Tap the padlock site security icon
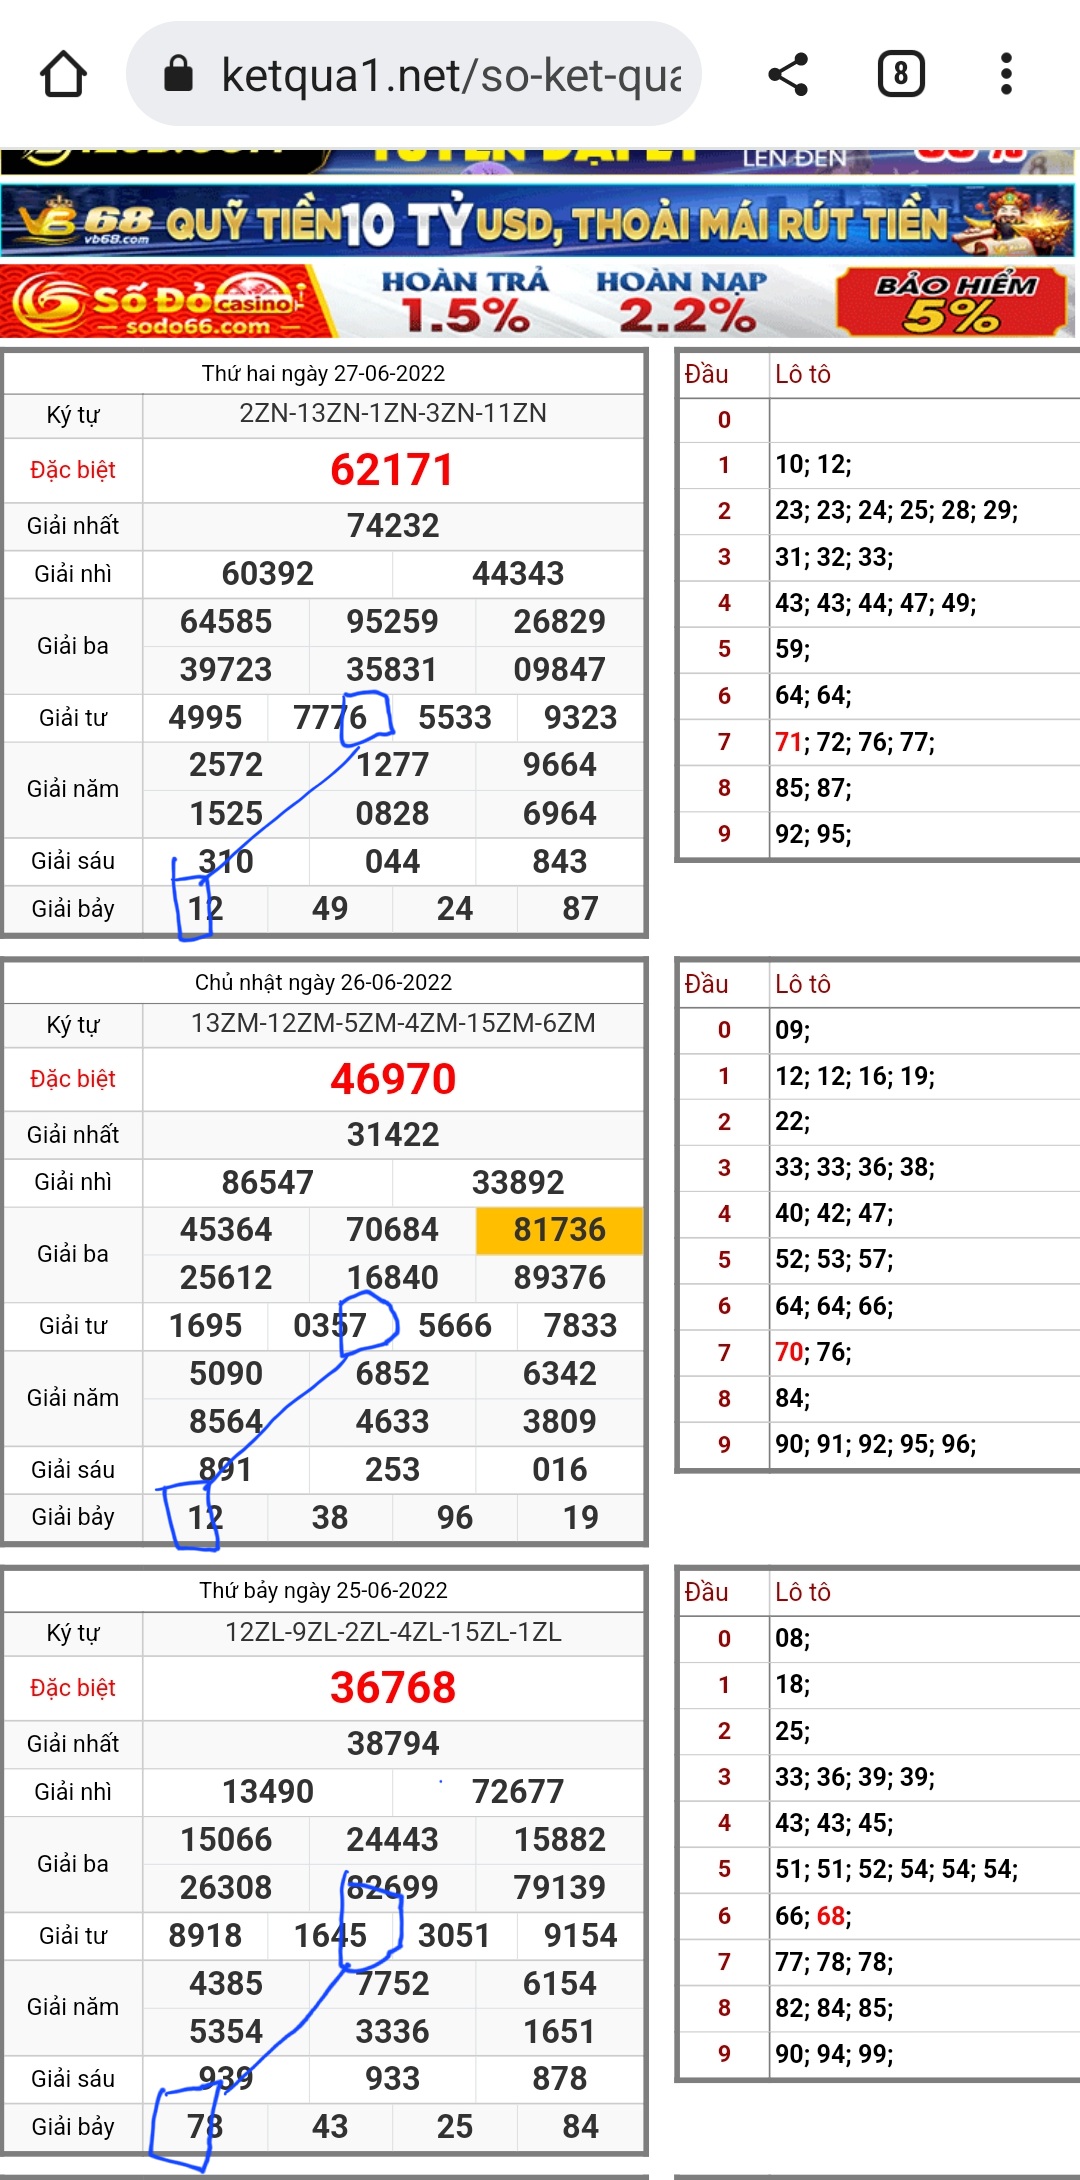 (x=178, y=75)
